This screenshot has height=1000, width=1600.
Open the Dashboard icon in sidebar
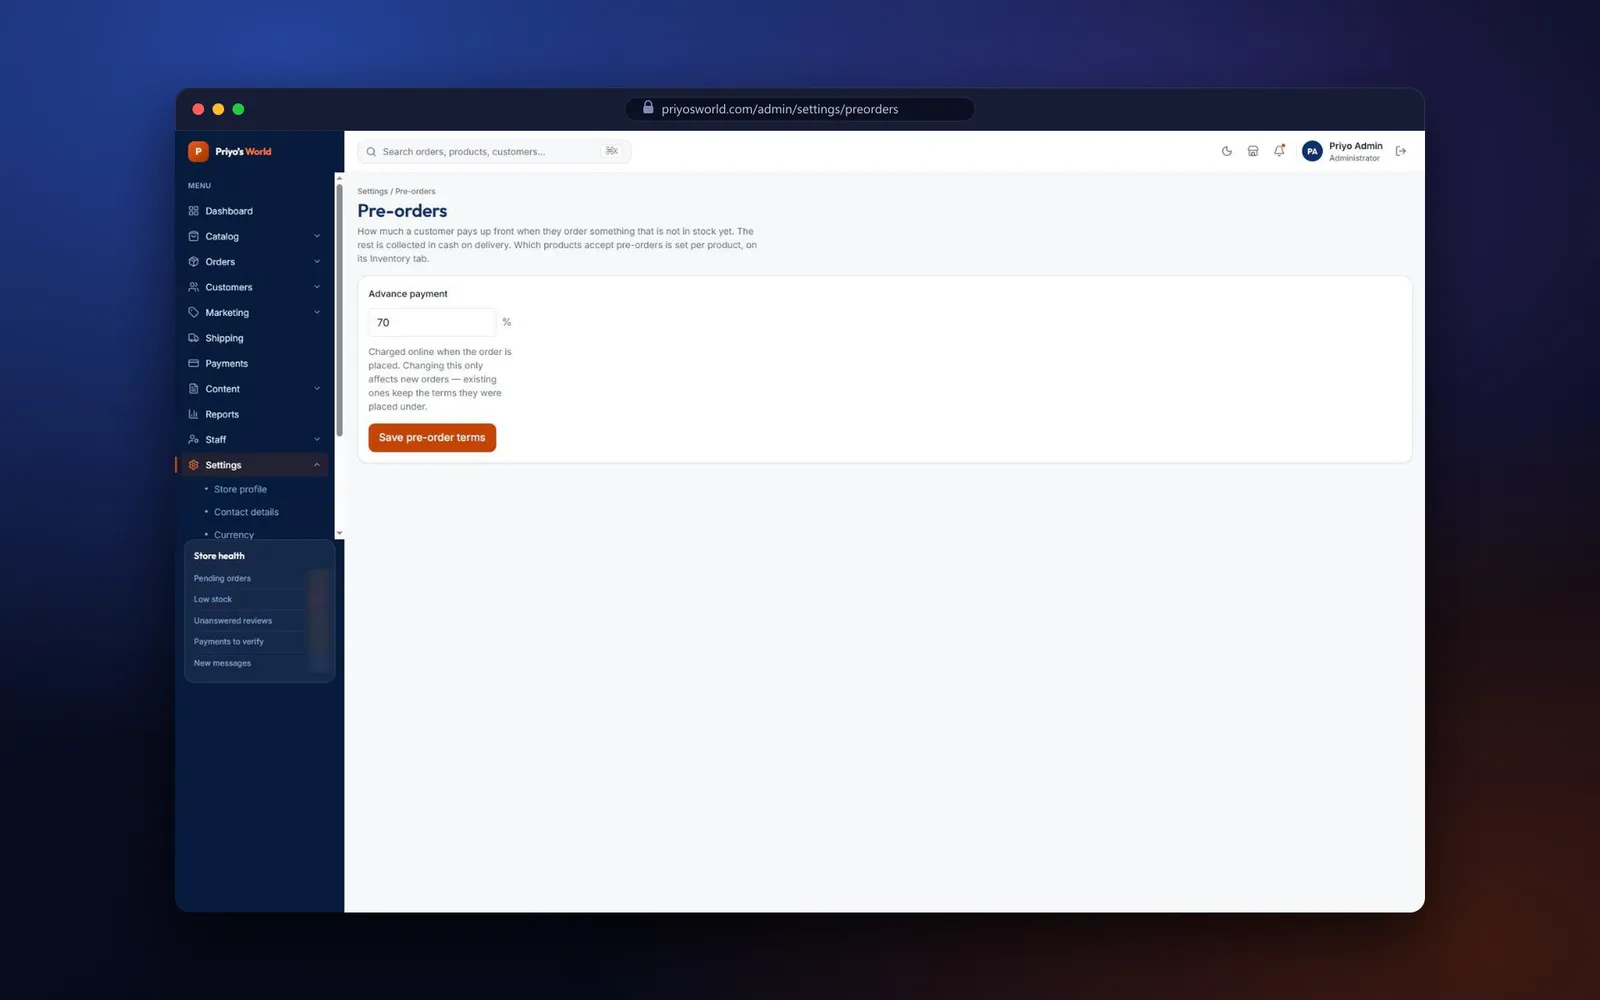(x=194, y=211)
